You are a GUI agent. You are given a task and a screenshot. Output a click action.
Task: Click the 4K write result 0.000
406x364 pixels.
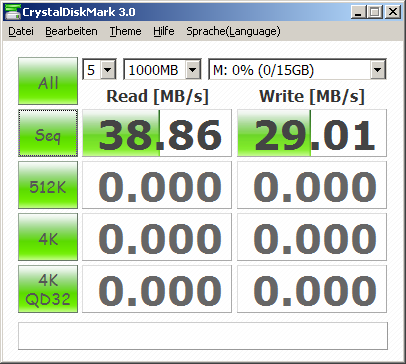(312, 237)
